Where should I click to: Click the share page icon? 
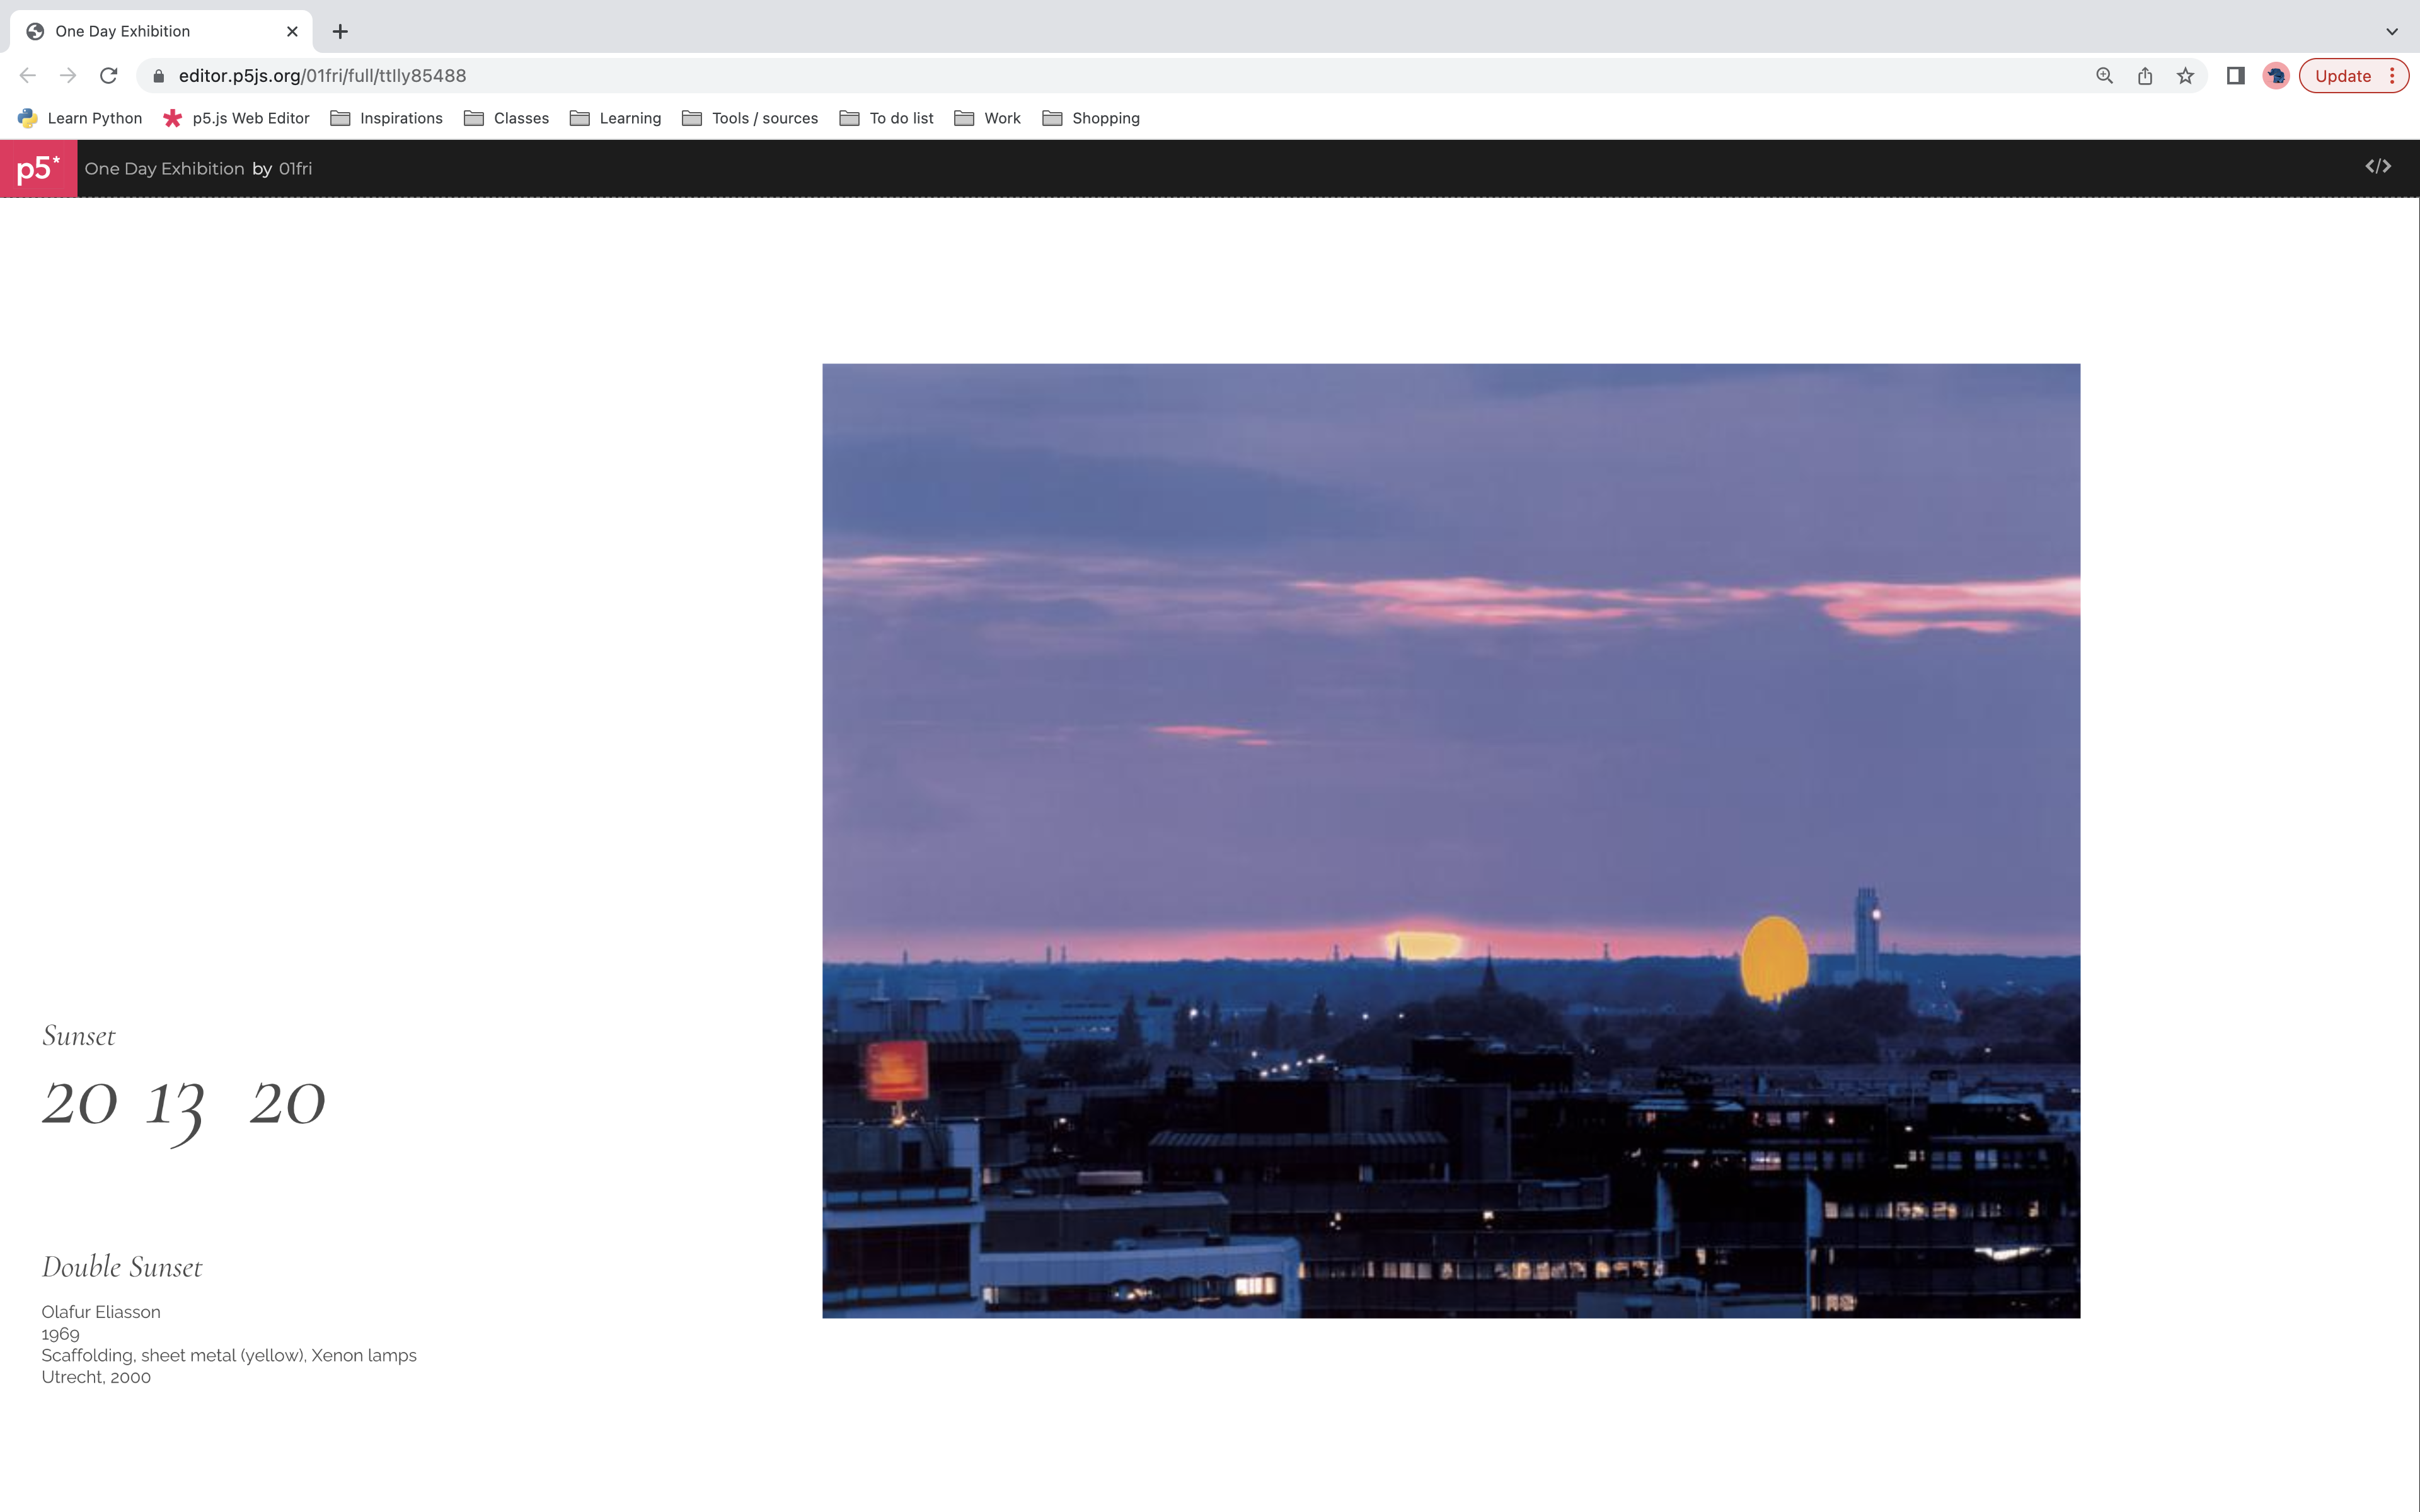2145,76
